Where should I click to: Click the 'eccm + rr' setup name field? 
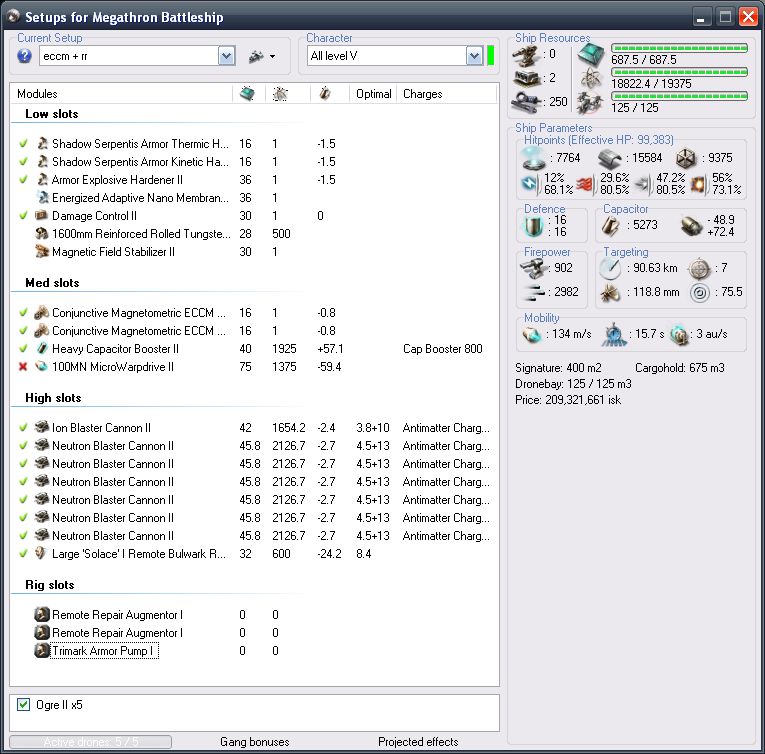[129, 56]
